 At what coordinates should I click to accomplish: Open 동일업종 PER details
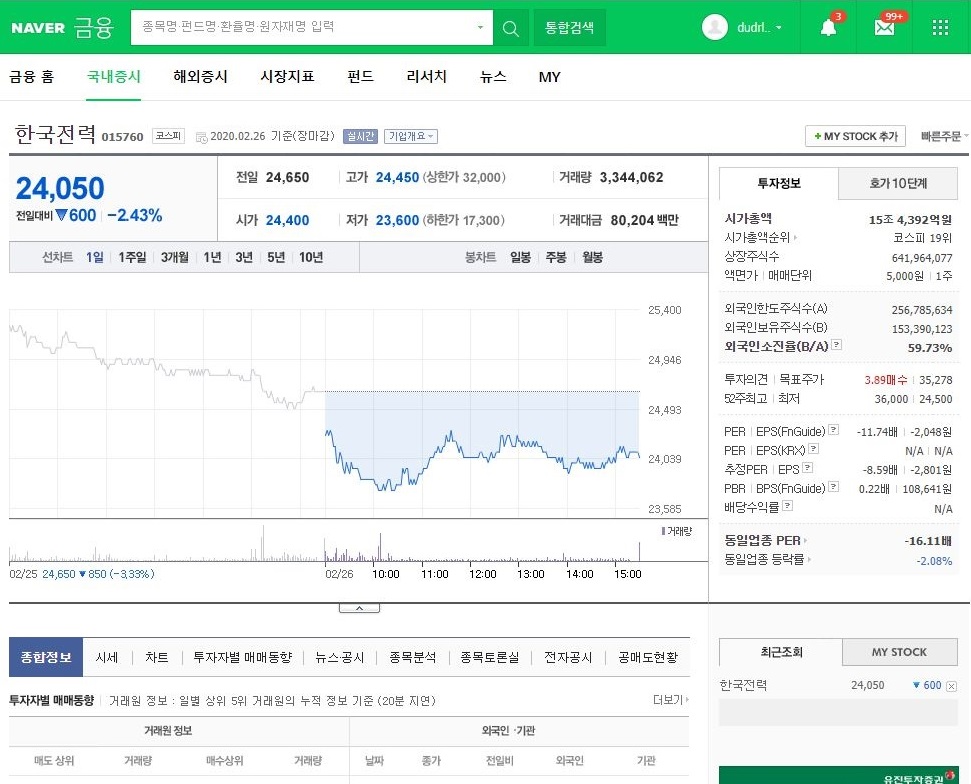(x=765, y=541)
